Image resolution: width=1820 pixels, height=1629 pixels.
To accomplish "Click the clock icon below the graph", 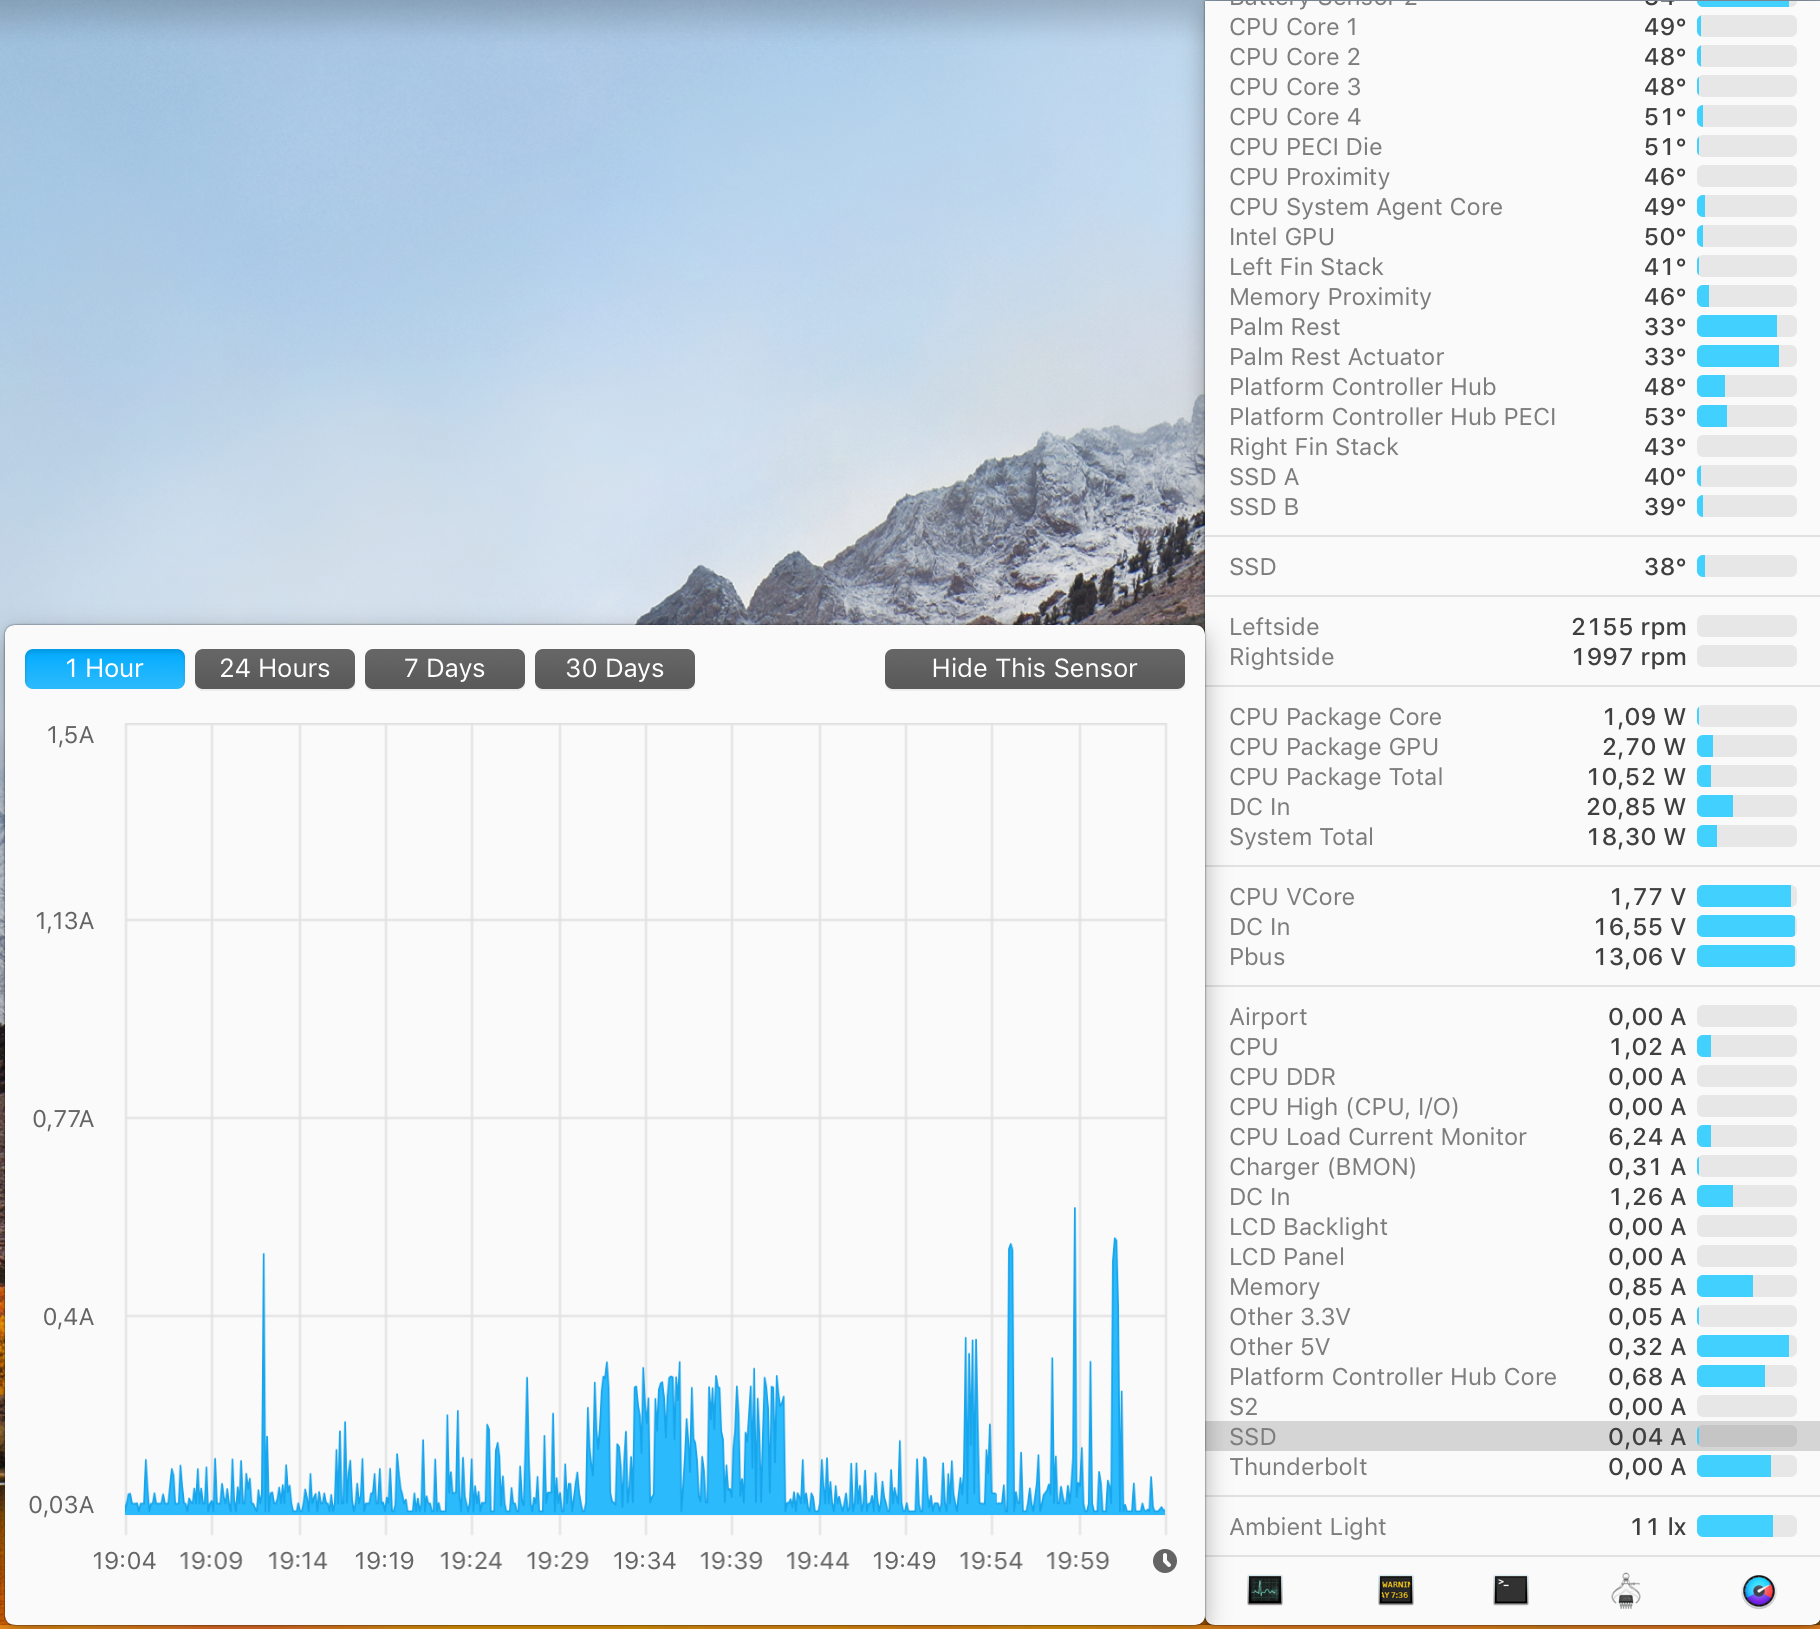I will [1165, 1561].
